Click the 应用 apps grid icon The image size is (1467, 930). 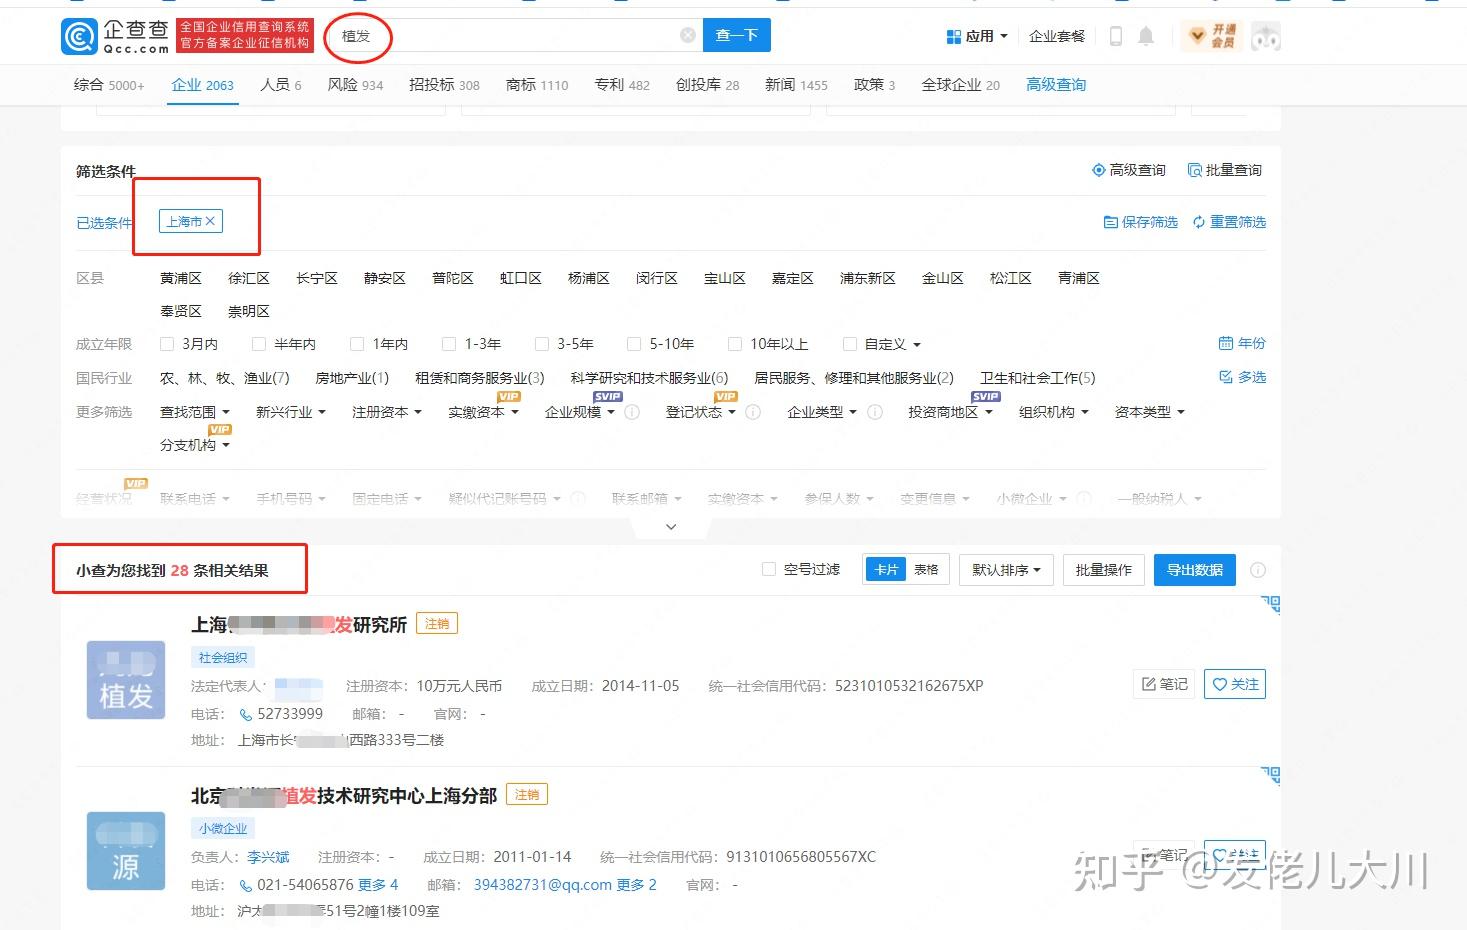coord(954,36)
